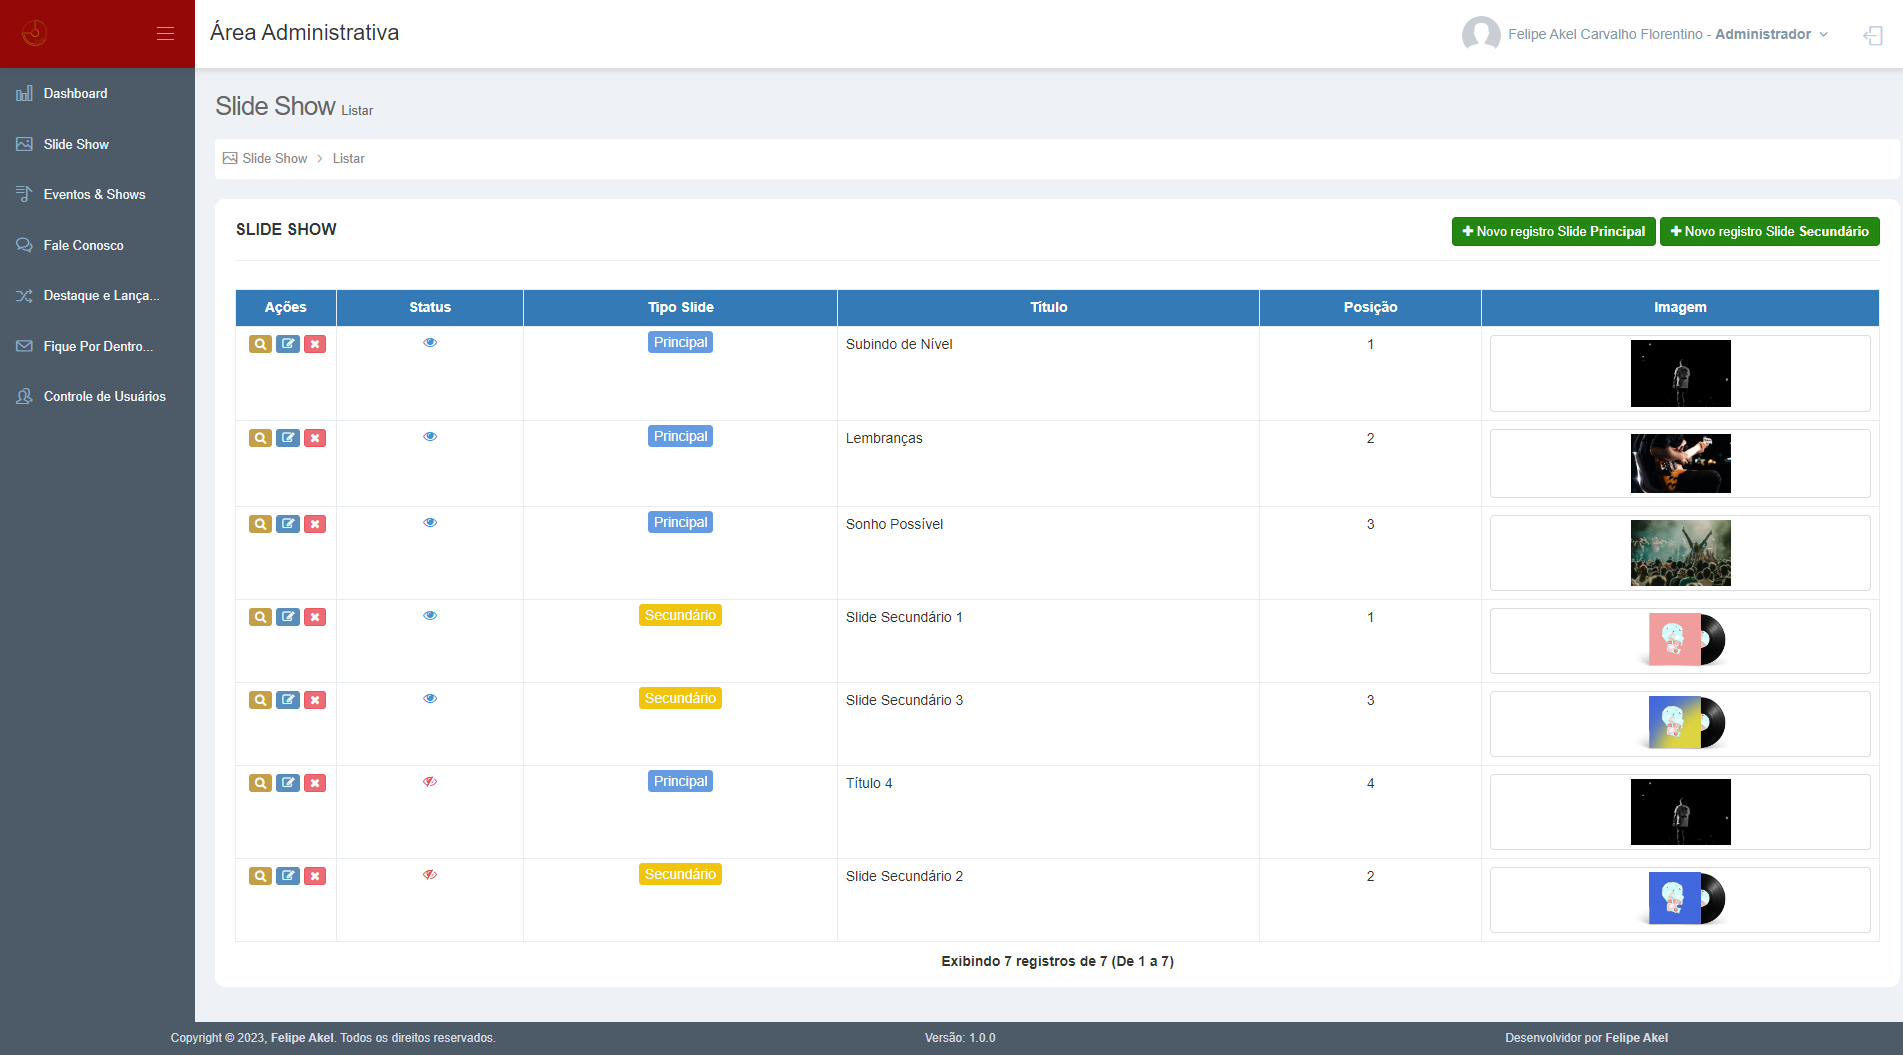The width and height of the screenshot is (1903, 1055).
Task: Go to Eventos & Shows in sidebar
Action: [x=94, y=194]
